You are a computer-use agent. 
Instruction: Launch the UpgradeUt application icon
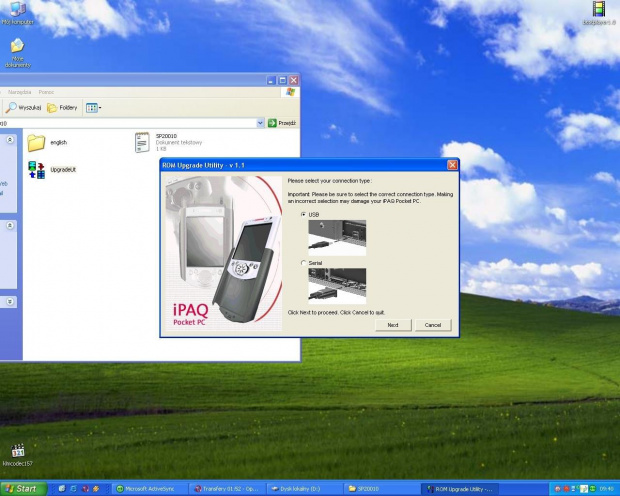(37, 169)
